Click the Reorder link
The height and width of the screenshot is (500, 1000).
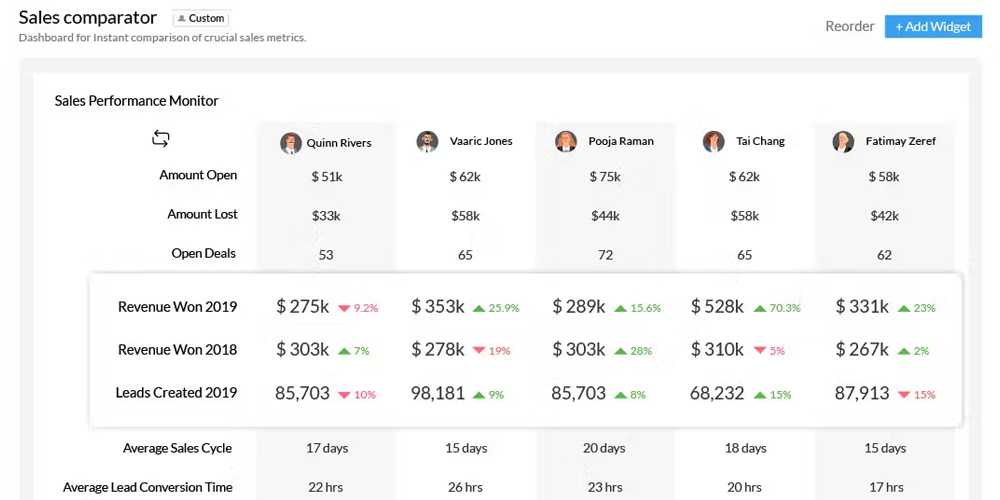pyautogui.click(x=849, y=26)
